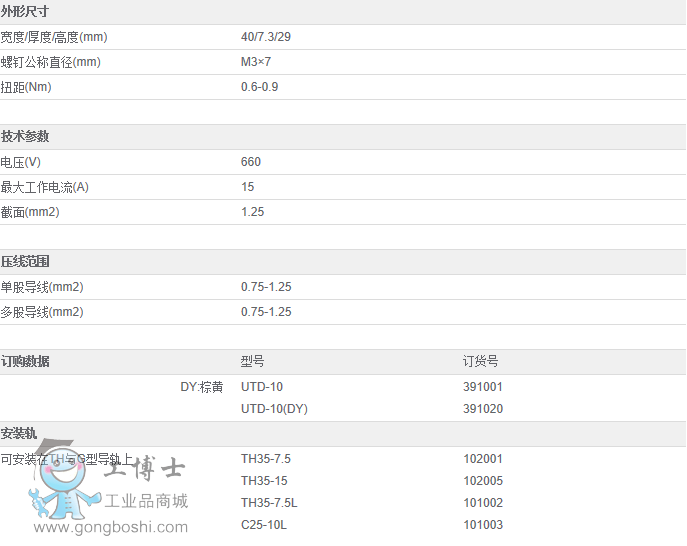This screenshot has height=546, width=687.
Task: Click the 压线范围 section header
Action: (x=25, y=262)
